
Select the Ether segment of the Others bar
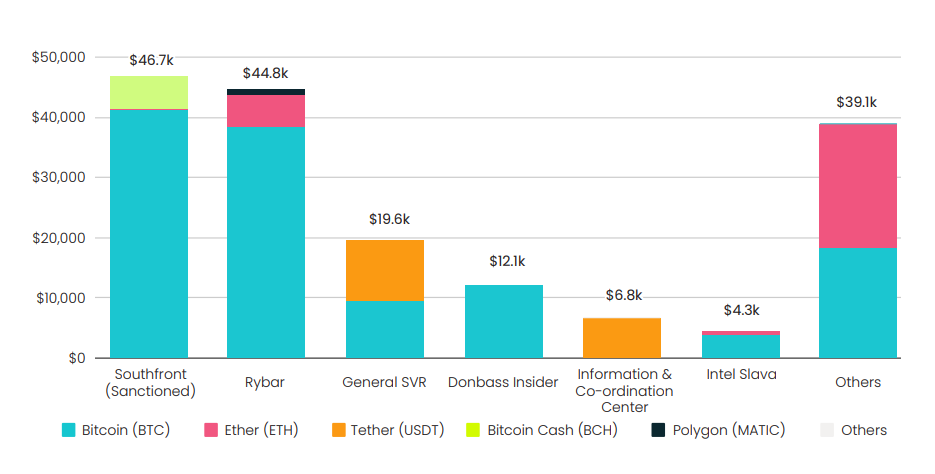click(x=858, y=185)
